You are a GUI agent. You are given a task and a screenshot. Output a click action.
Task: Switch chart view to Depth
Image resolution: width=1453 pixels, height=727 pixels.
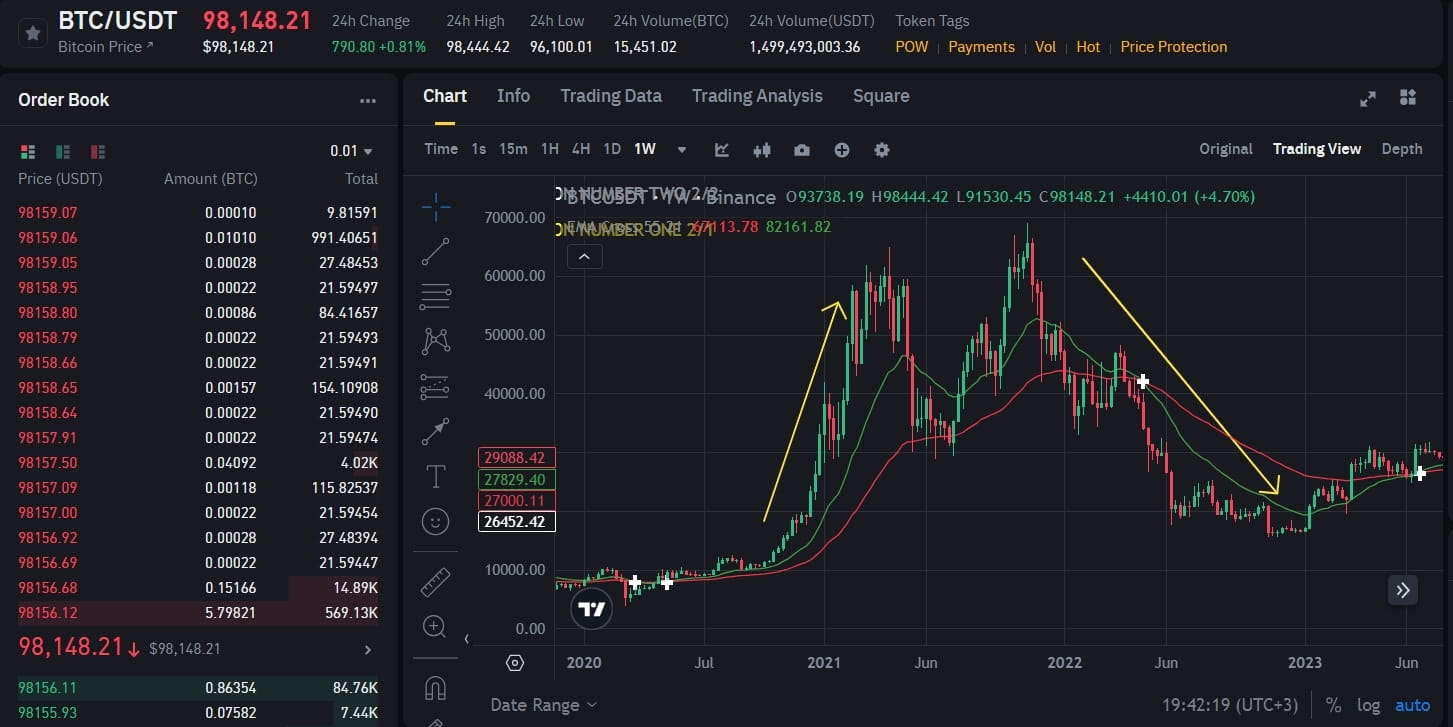point(1401,149)
